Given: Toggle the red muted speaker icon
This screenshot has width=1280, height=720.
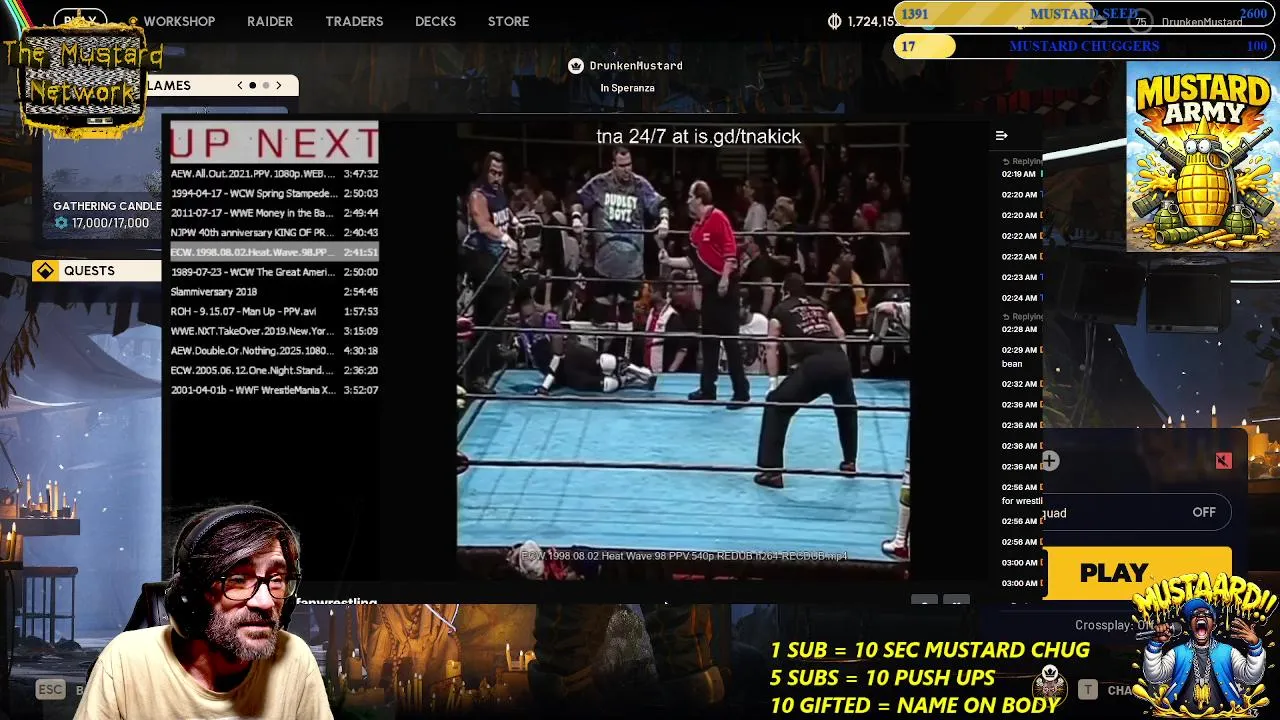Looking at the screenshot, I should pos(1223,460).
